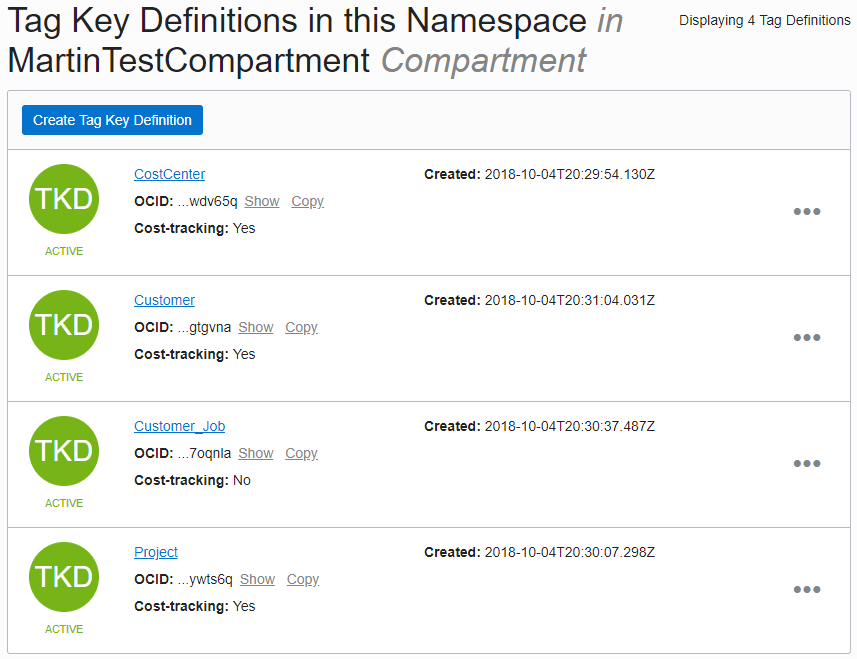Show the full OCID for CostCenter
Screen dimensions: 857x659
(x=262, y=201)
